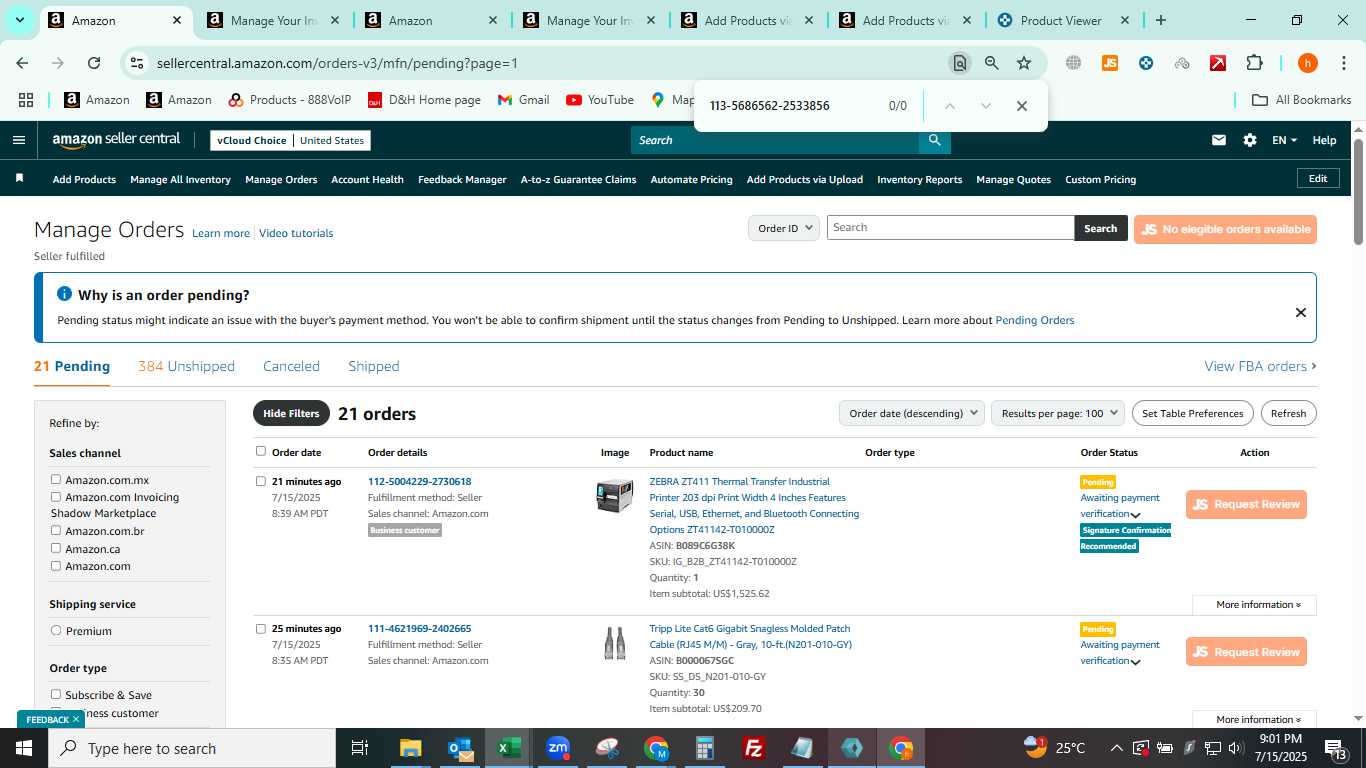1366x768 pixels.
Task: Check the Subscribe & Save order type
Action: pyautogui.click(x=56, y=695)
